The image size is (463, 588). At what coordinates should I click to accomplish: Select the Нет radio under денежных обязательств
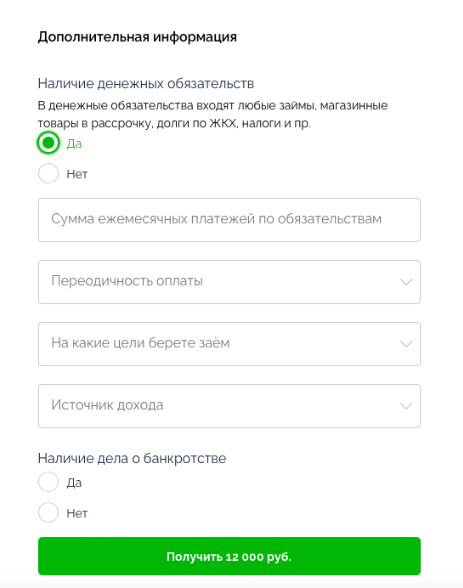(x=48, y=173)
